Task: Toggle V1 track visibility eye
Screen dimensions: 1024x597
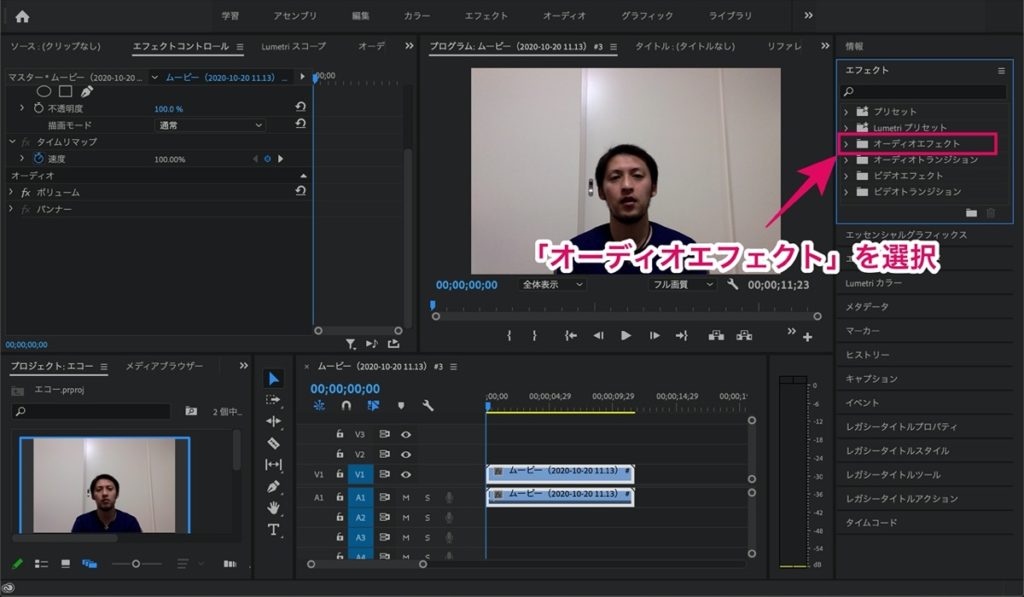Action: pos(406,475)
